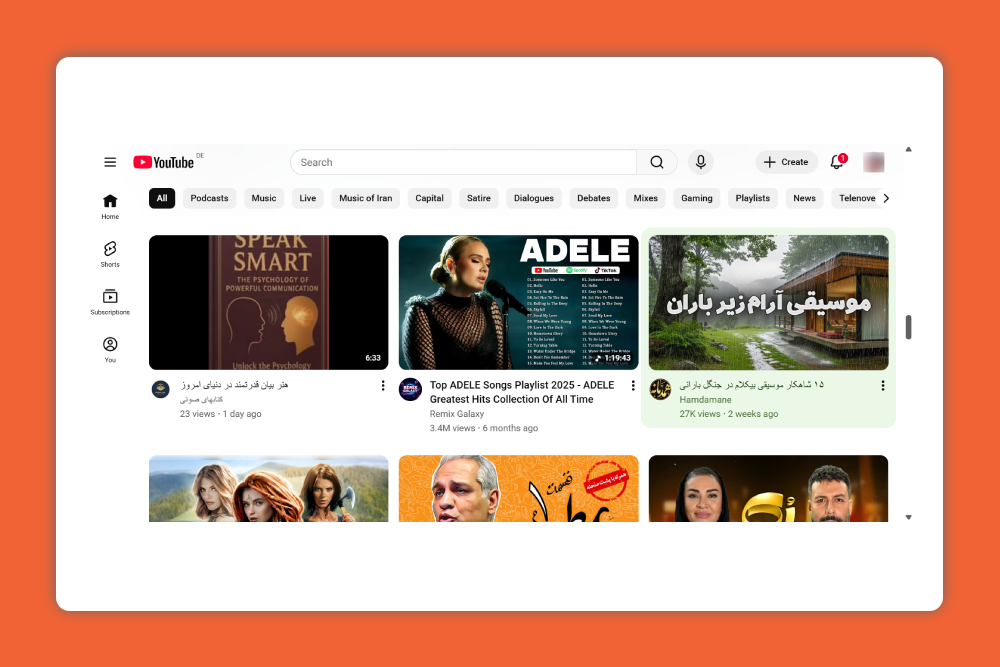
Task: Open Persian title of Hamdamane video
Action: coord(751,385)
